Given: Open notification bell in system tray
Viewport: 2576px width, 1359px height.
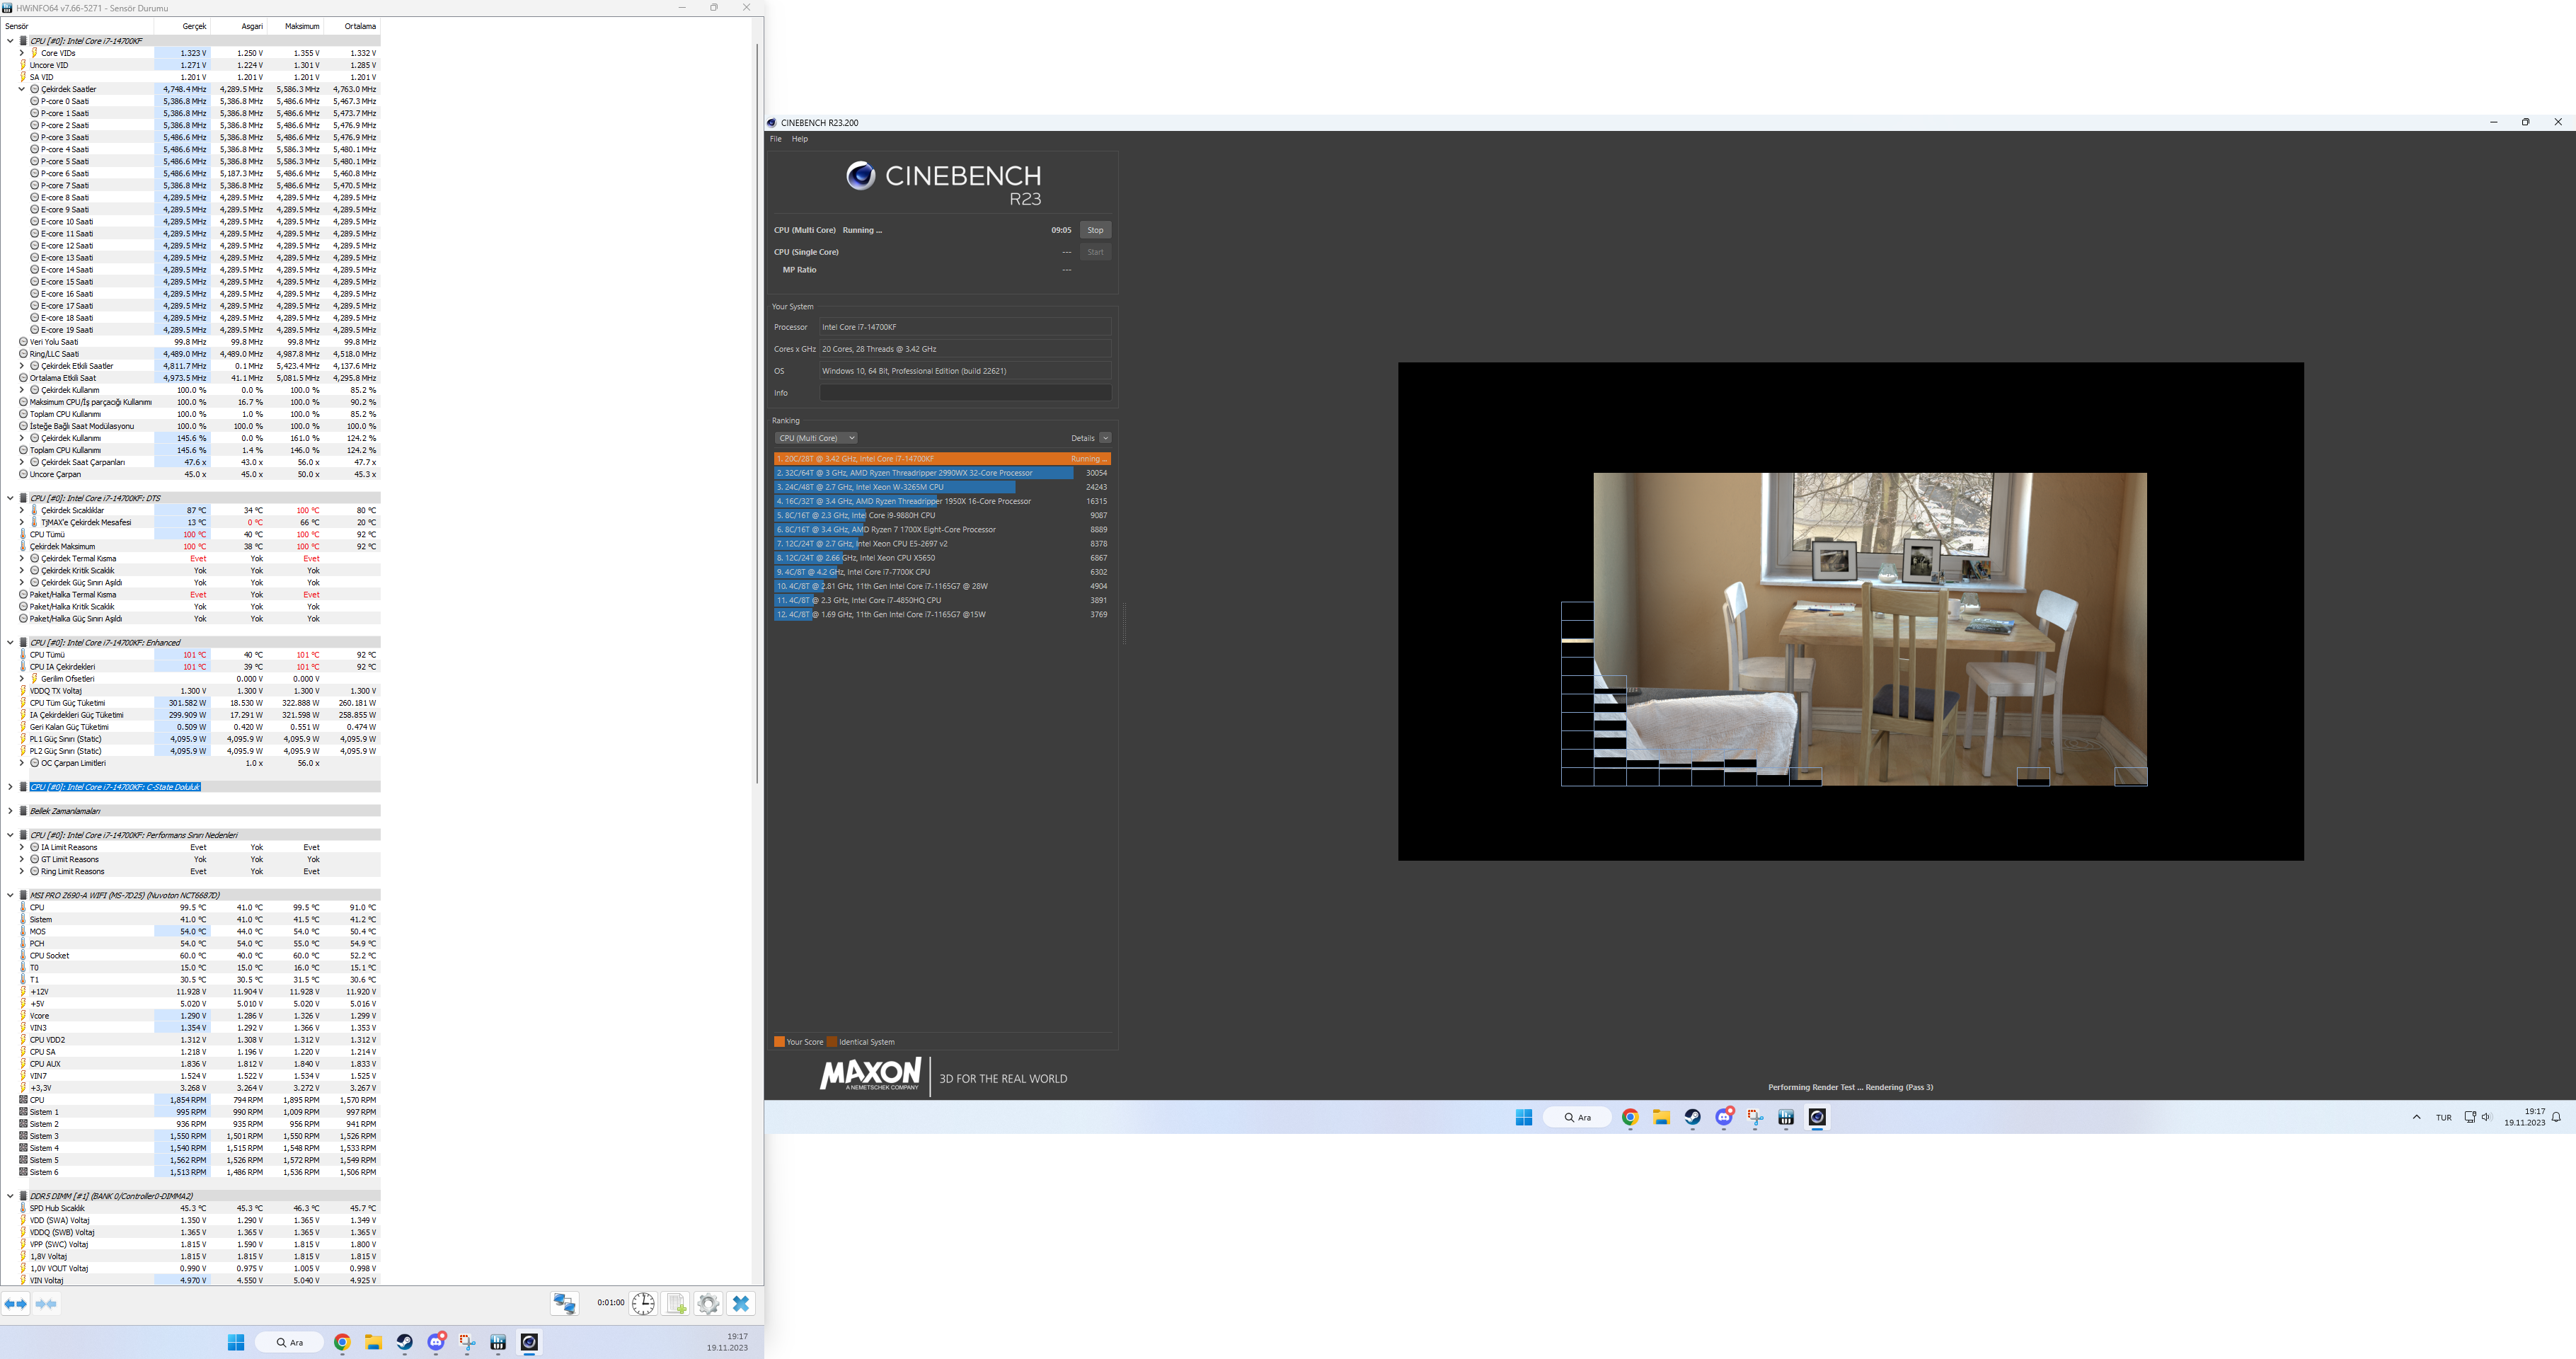Looking at the screenshot, I should (x=2556, y=1118).
